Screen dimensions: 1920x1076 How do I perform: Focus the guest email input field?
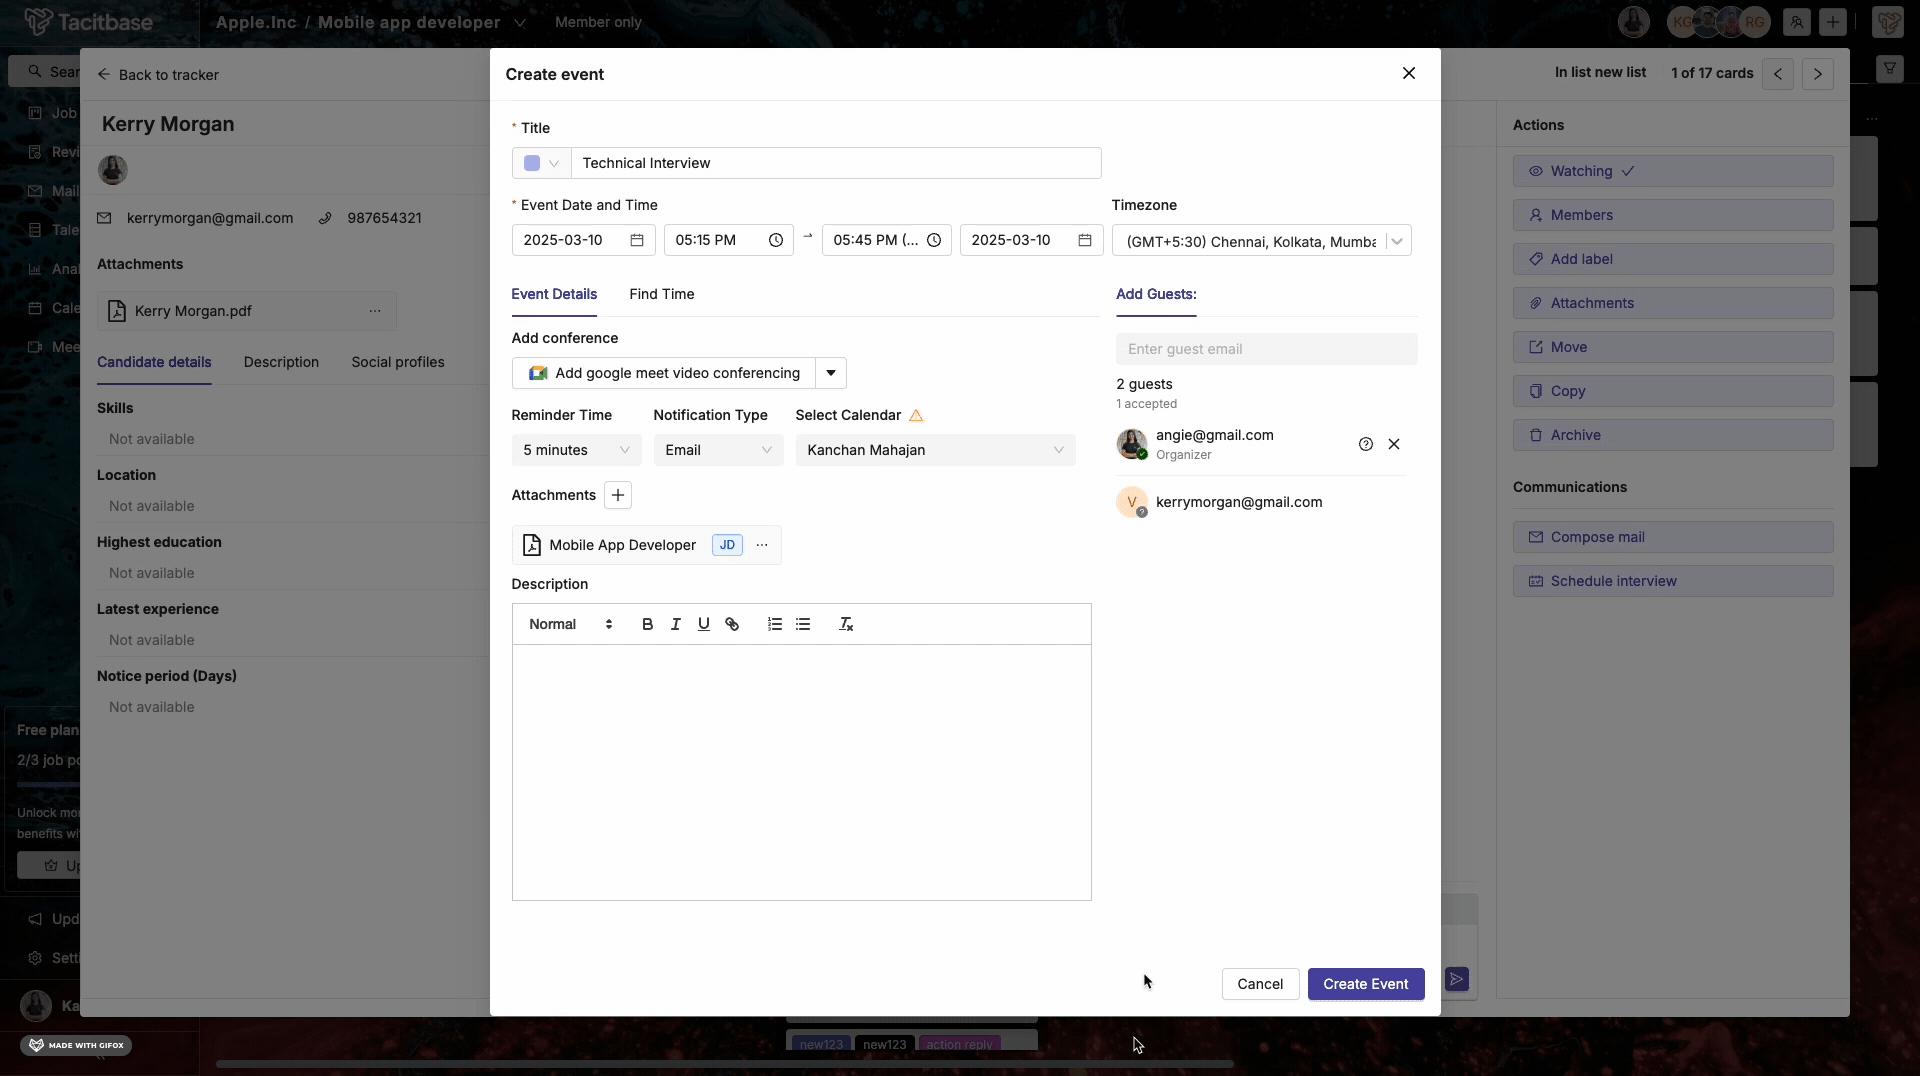(x=1267, y=349)
